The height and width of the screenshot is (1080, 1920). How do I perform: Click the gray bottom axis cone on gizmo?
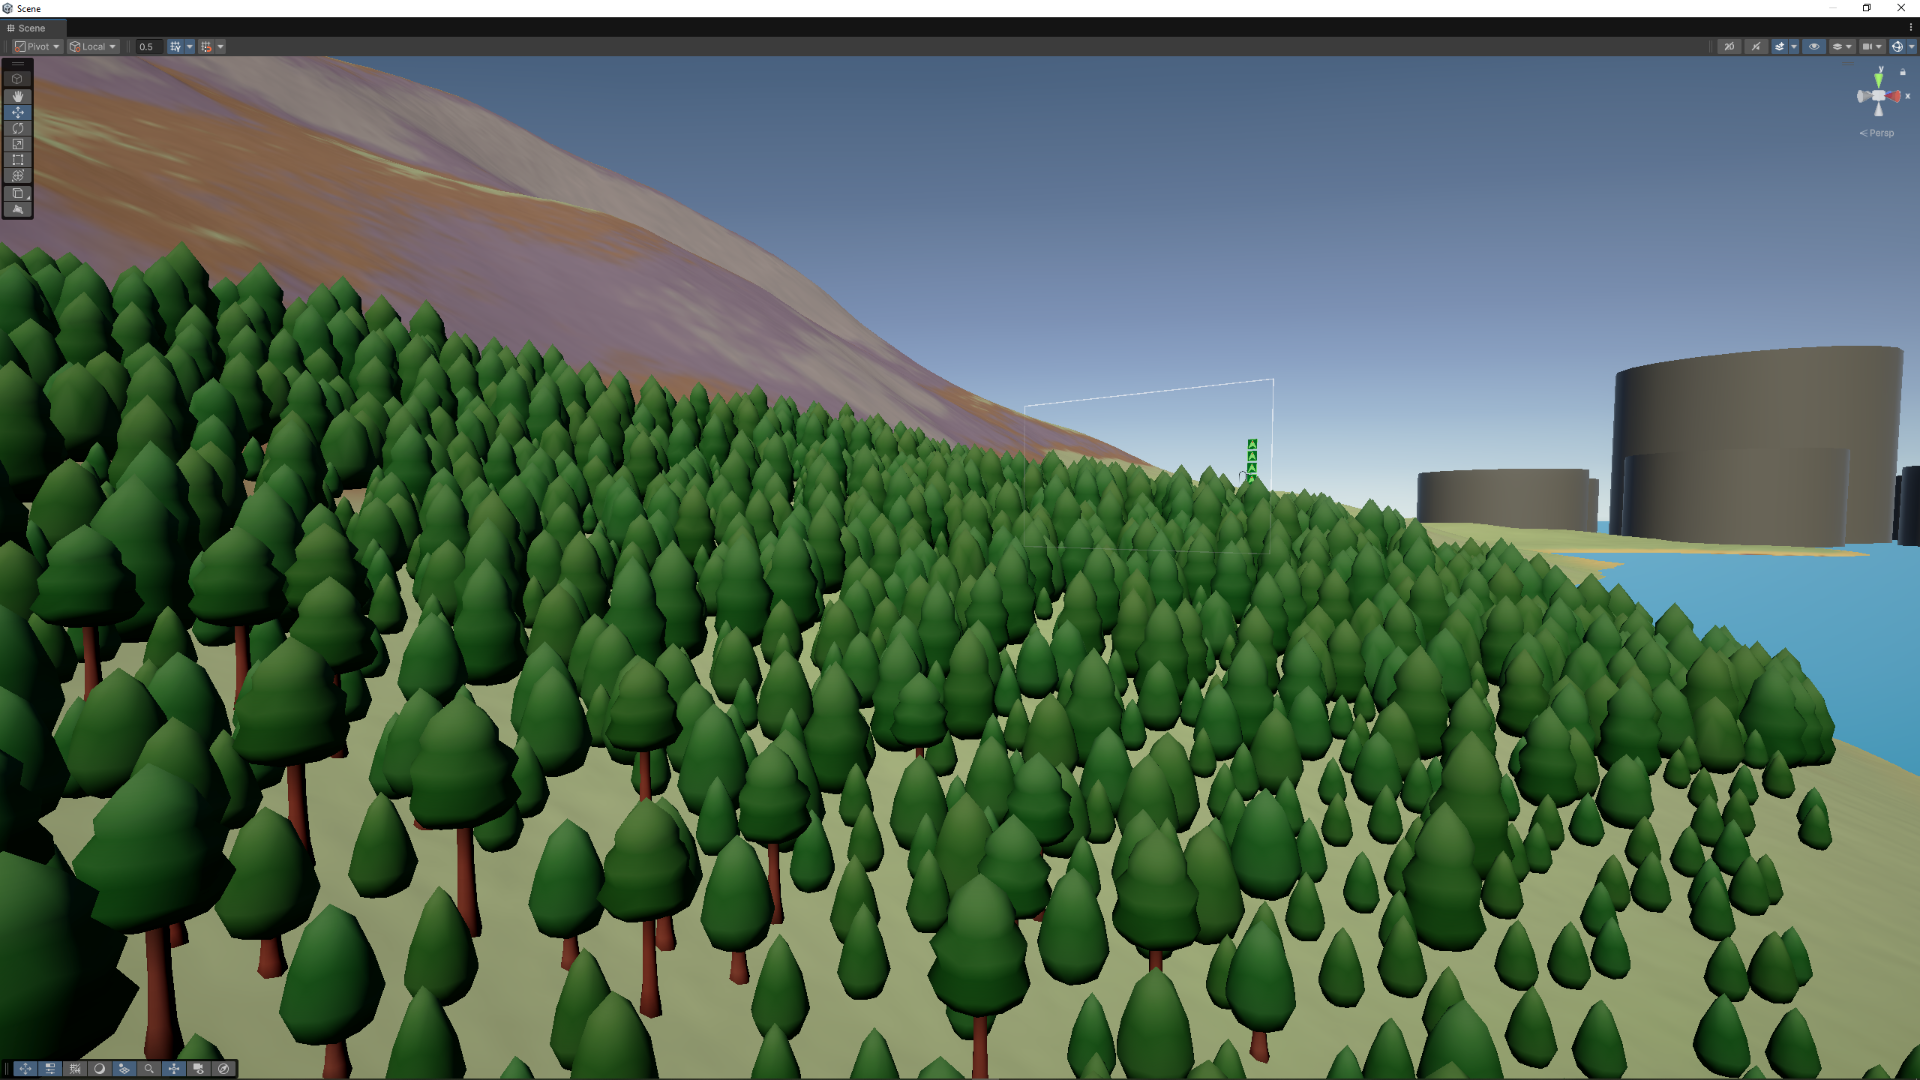click(1879, 110)
